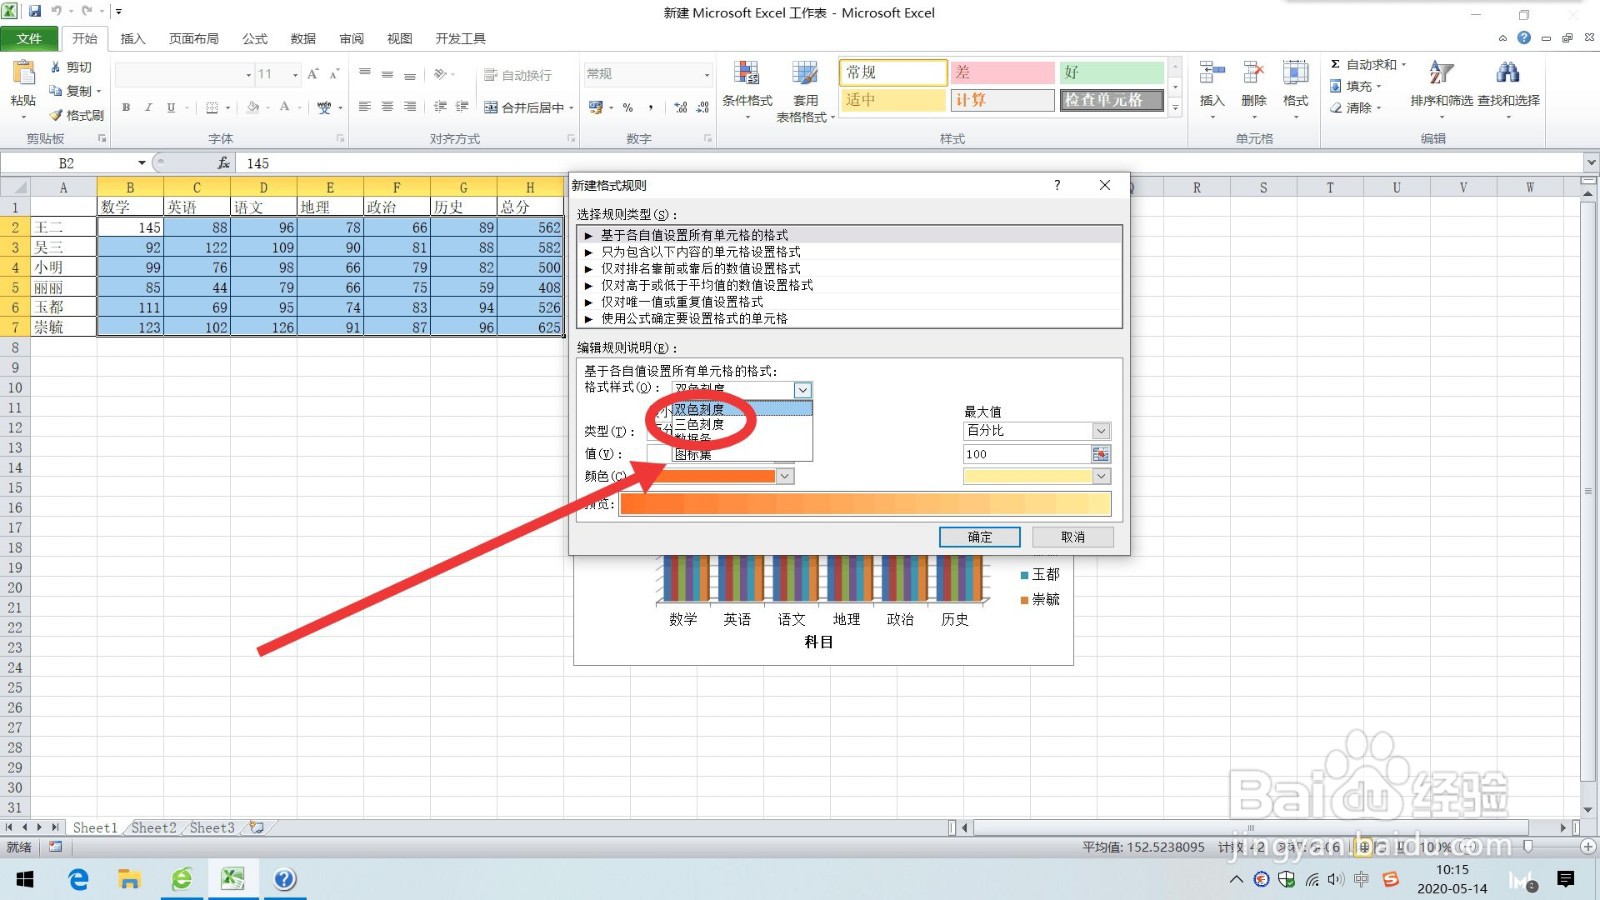Viewport: 1600px width, 900px height.
Task: Toggle italic formatting (I)
Action: [148, 107]
